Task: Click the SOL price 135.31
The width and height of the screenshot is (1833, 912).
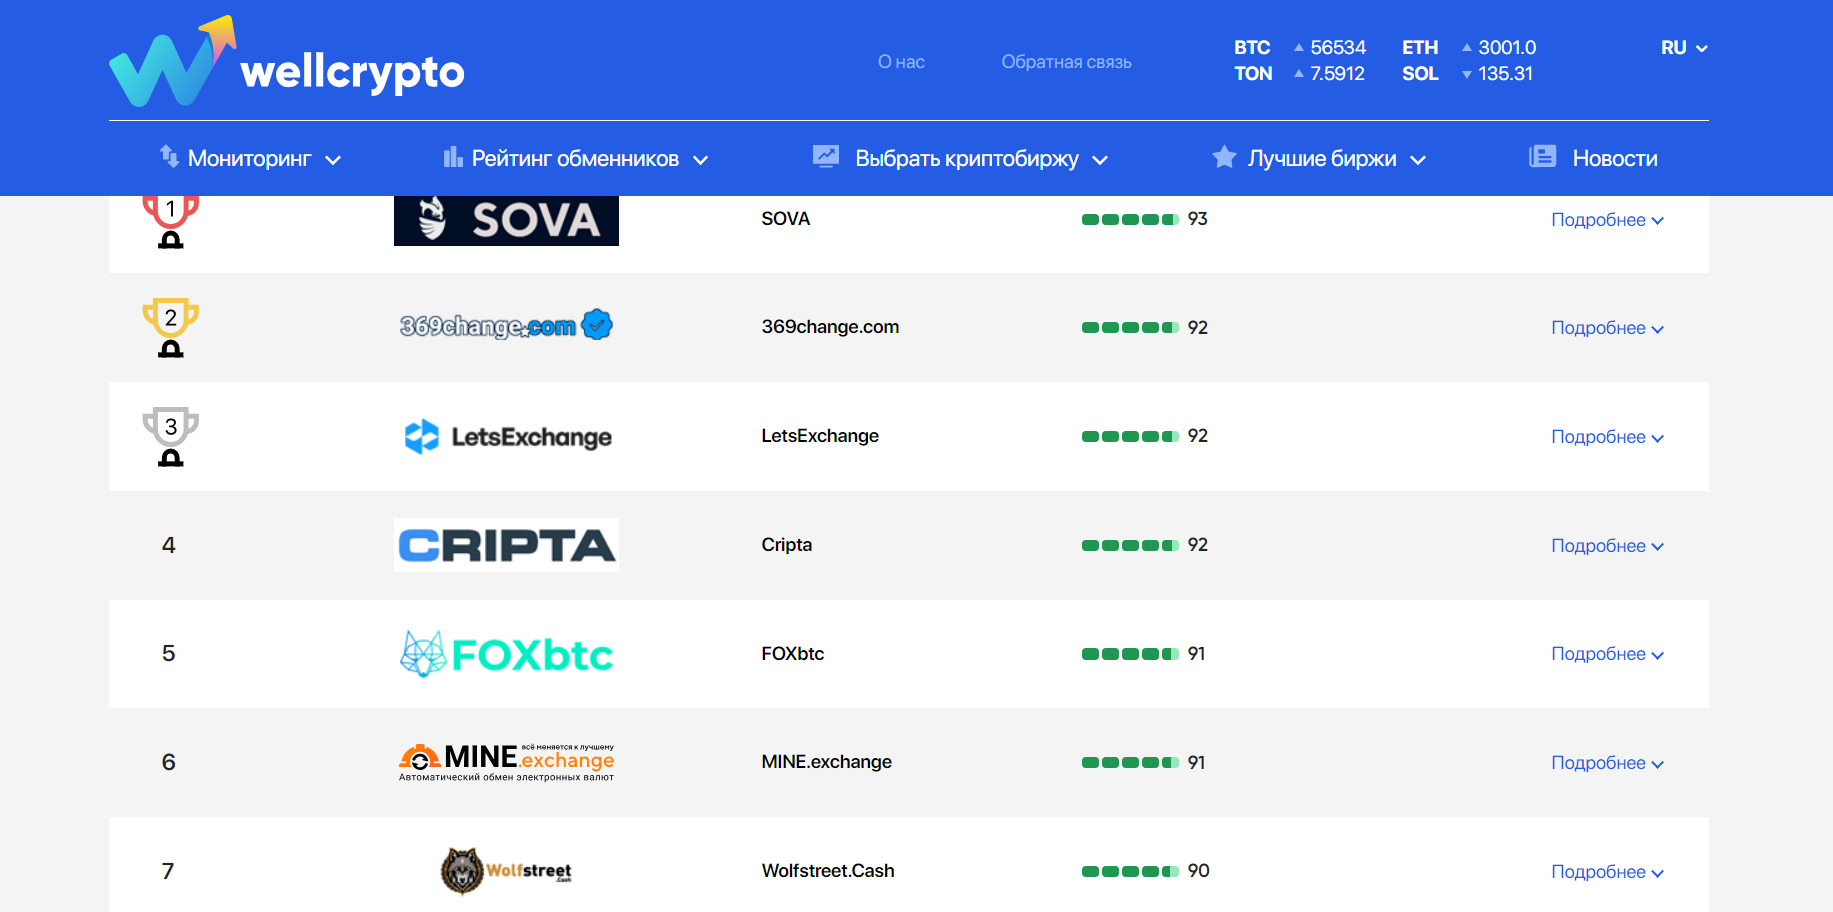Action: [1505, 74]
